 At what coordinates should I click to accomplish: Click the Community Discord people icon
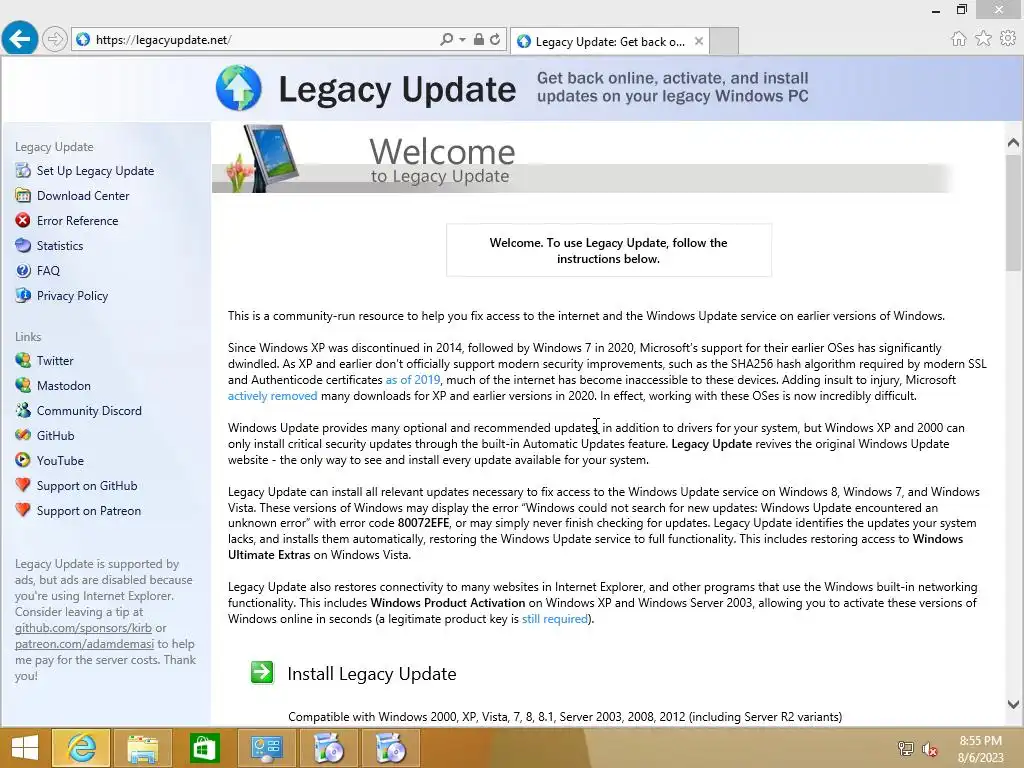(x=23, y=410)
